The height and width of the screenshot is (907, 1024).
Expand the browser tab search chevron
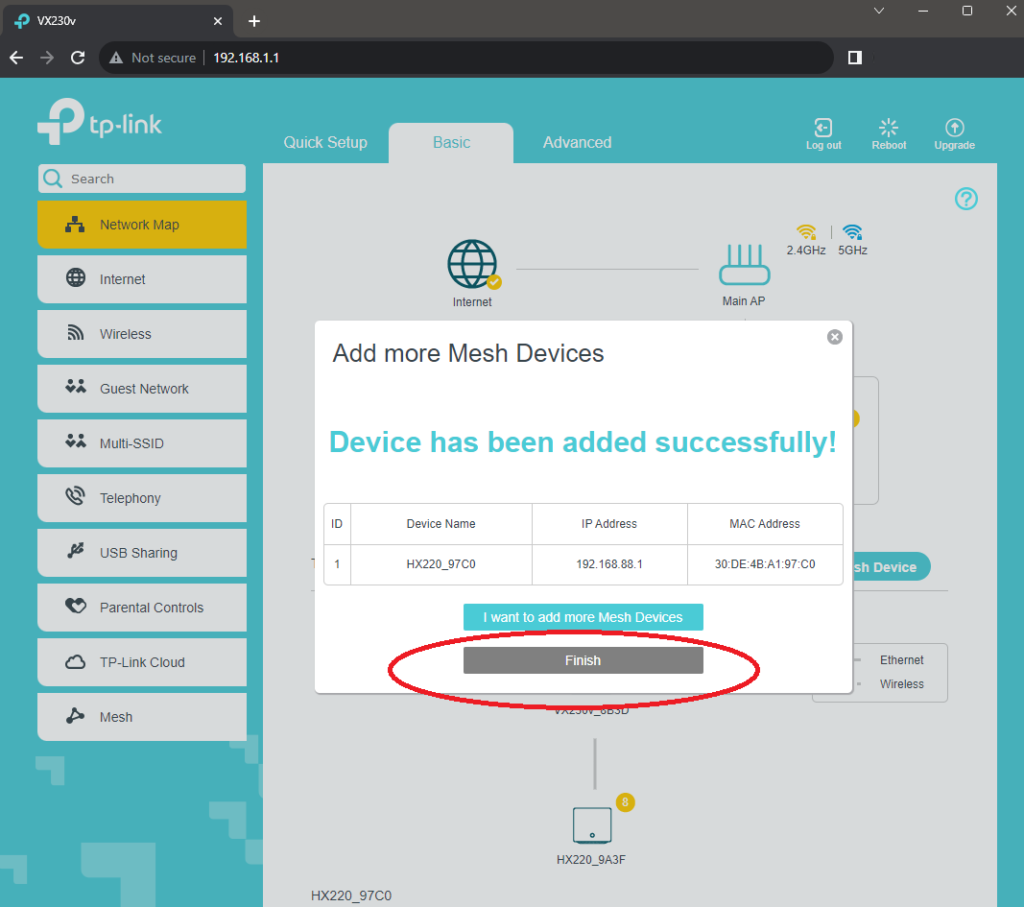(879, 11)
